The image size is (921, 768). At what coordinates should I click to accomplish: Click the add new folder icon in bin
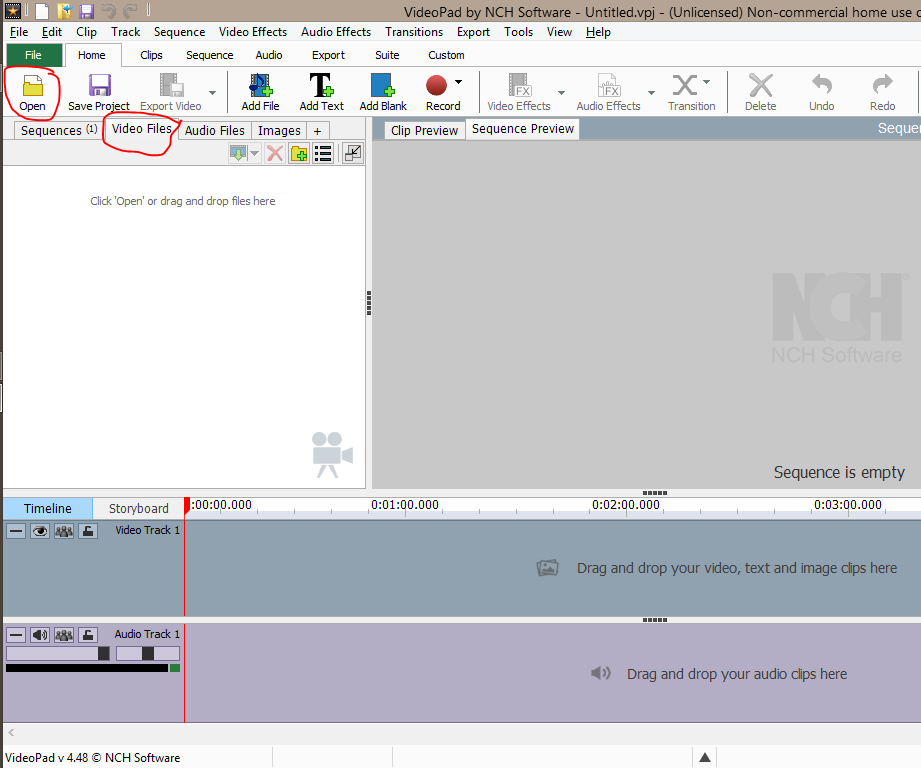[299, 154]
